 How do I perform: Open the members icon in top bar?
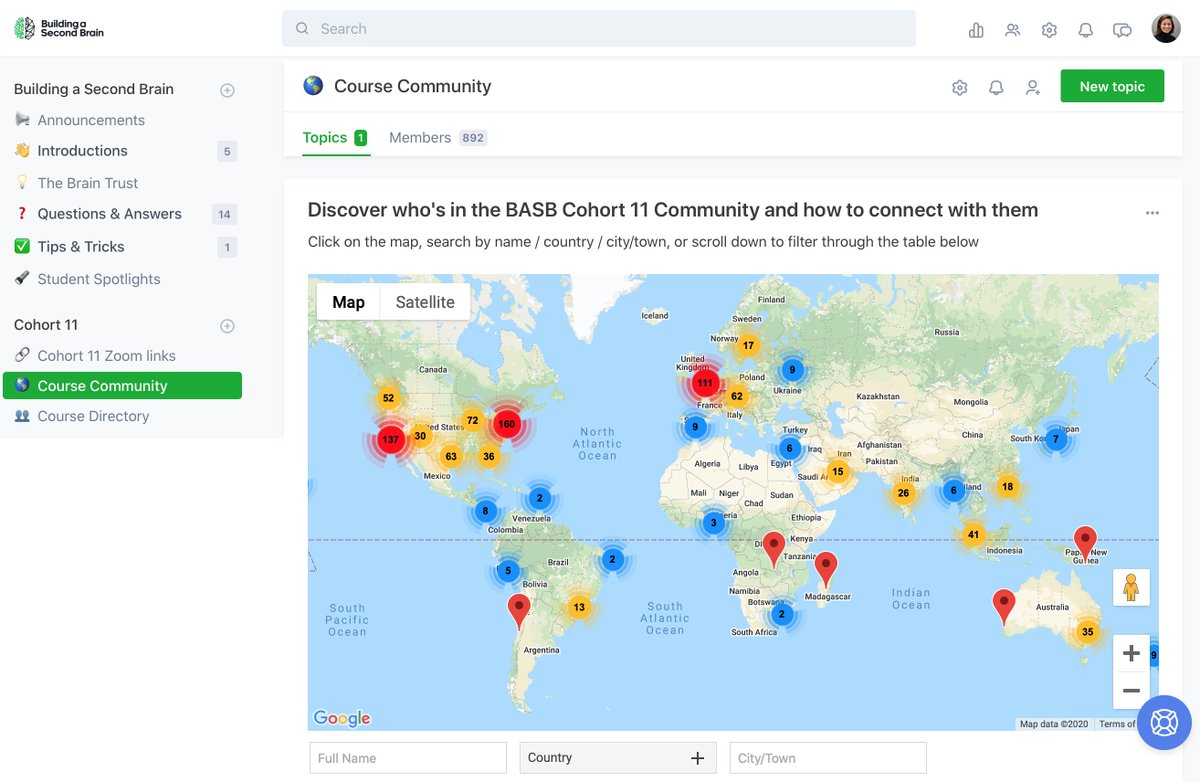(1013, 30)
